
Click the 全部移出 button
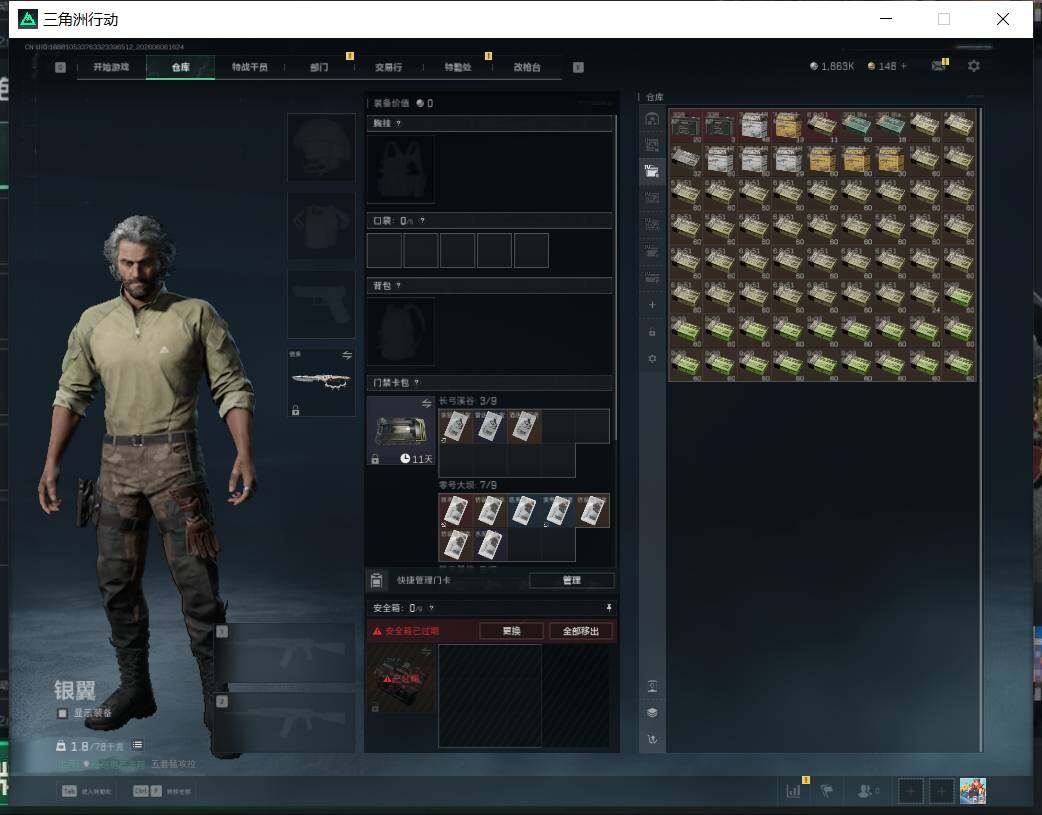pos(581,632)
